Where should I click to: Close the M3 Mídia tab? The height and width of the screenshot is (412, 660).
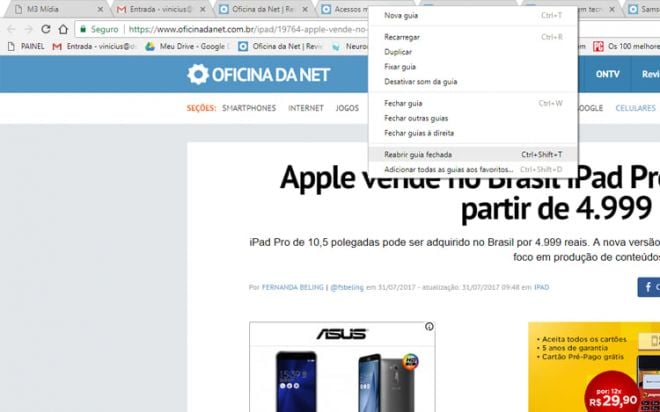pos(100,9)
